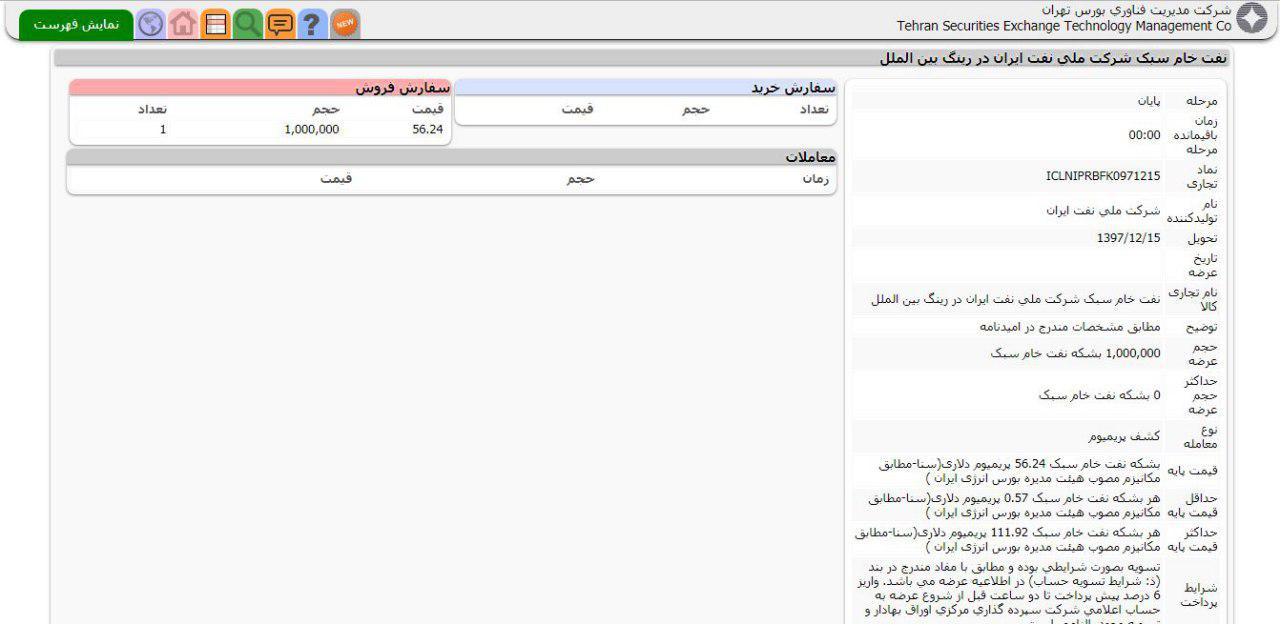Click the symbol code ICLNIPRBFK0971215
The width and height of the screenshot is (1280, 624).
pos(1103,176)
